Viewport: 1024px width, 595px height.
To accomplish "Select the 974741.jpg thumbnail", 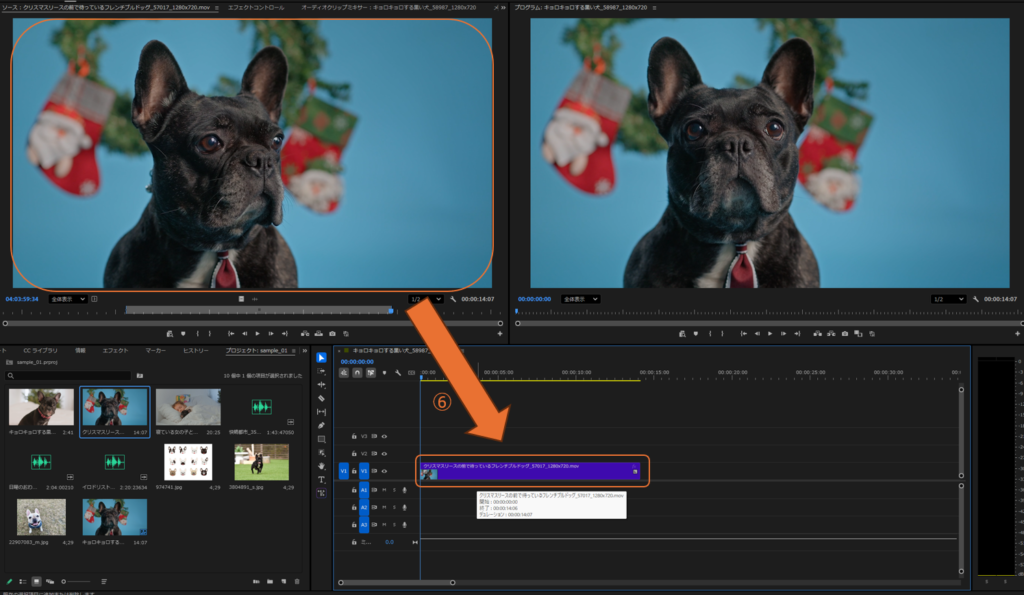I will [187, 462].
